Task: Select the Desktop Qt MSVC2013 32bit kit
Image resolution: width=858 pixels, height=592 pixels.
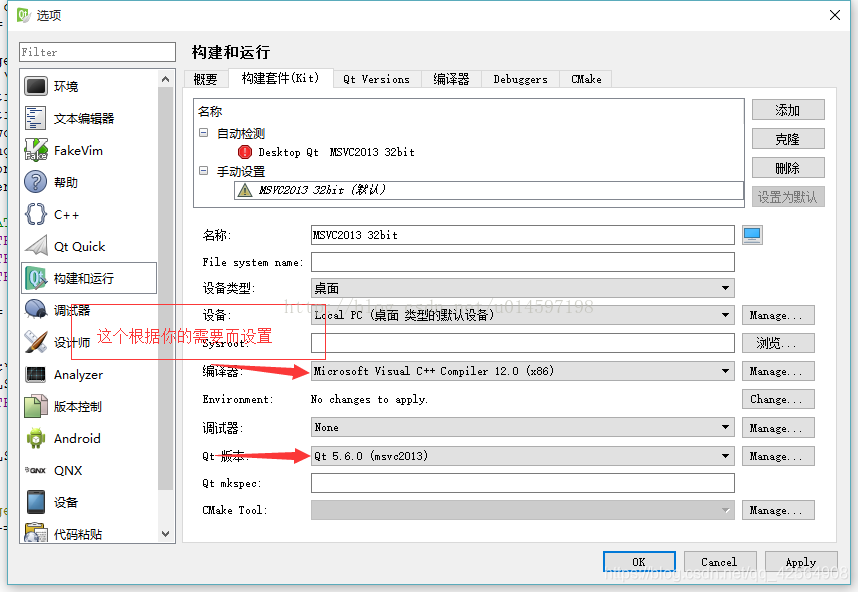Action: coord(336,152)
